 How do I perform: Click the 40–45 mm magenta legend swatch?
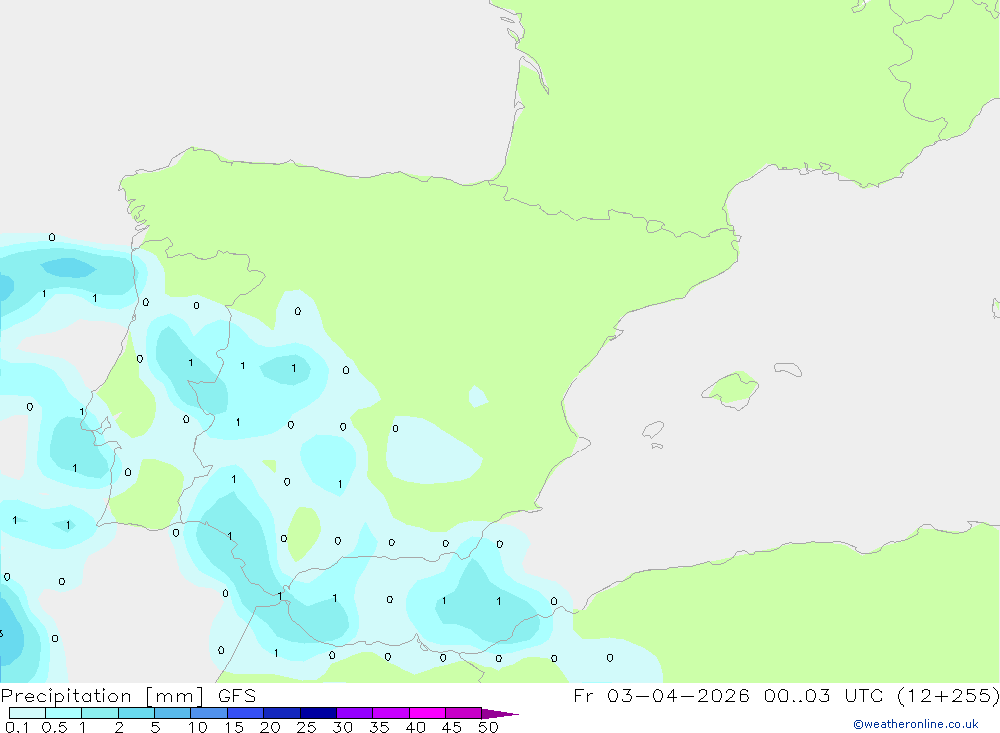[427, 713]
